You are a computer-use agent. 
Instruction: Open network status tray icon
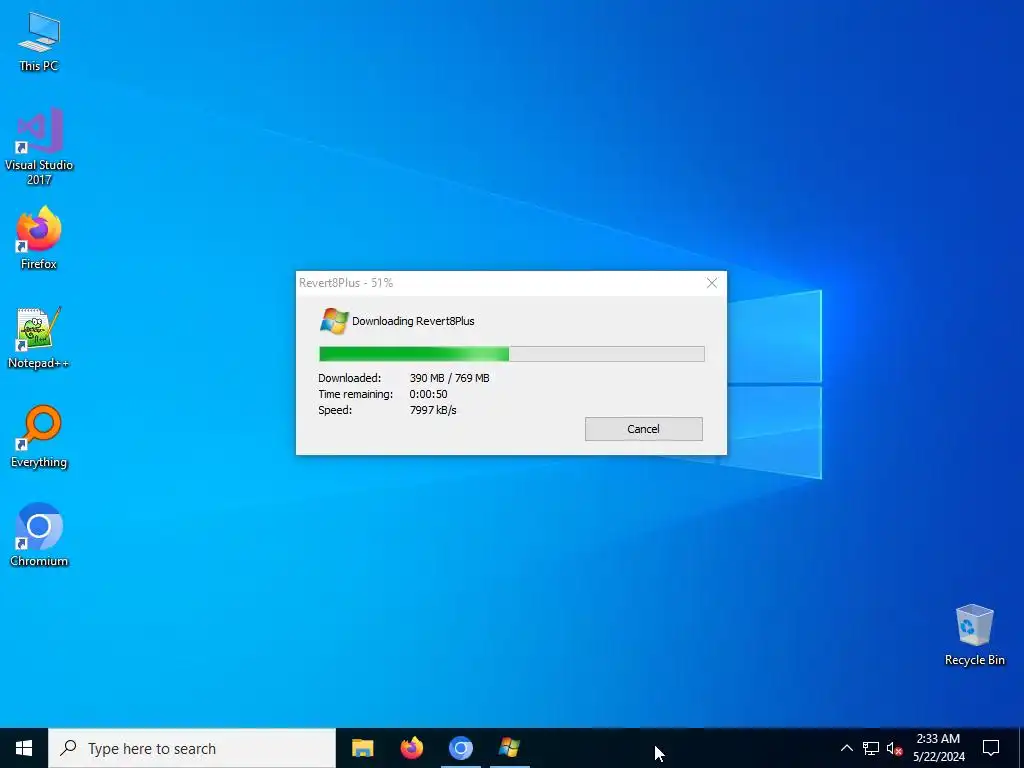click(x=871, y=748)
